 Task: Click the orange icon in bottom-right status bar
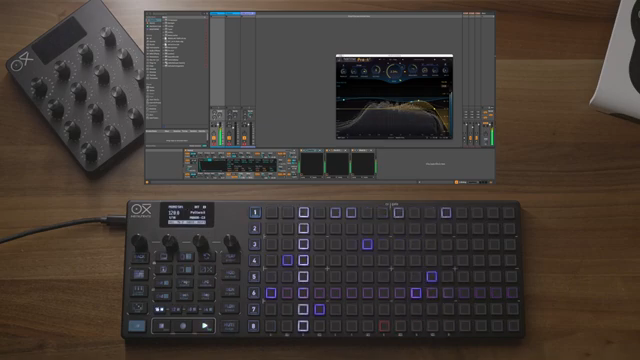click(x=456, y=182)
